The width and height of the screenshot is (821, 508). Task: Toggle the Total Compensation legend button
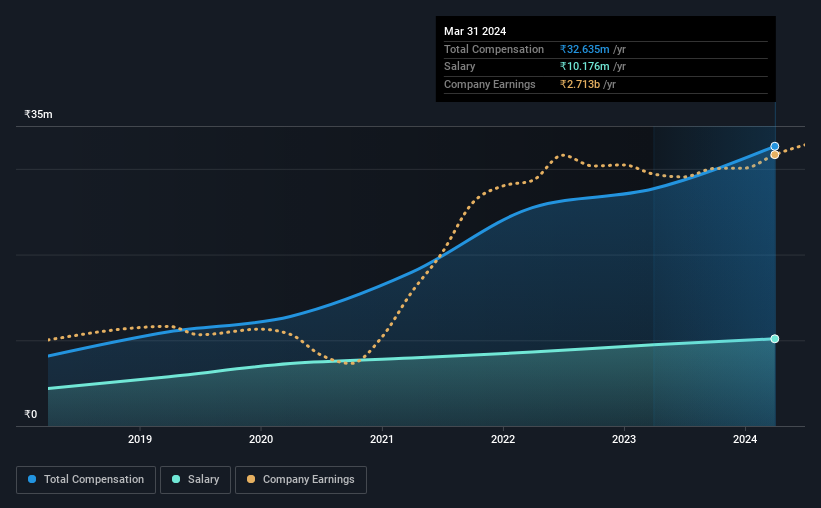pyautogui.click(x=86, y=480)
